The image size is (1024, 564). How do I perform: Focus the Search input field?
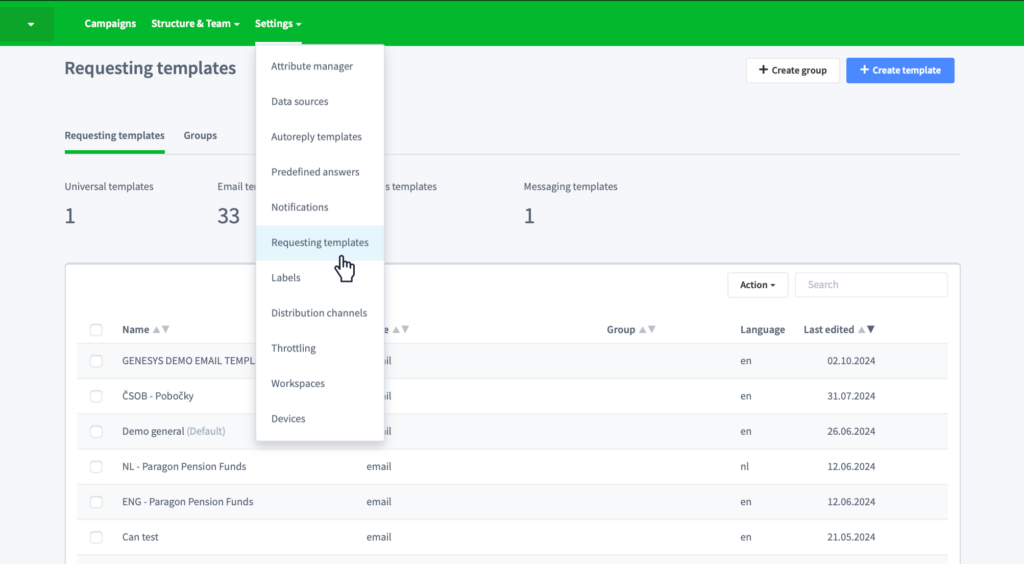[x=871, y=285]
